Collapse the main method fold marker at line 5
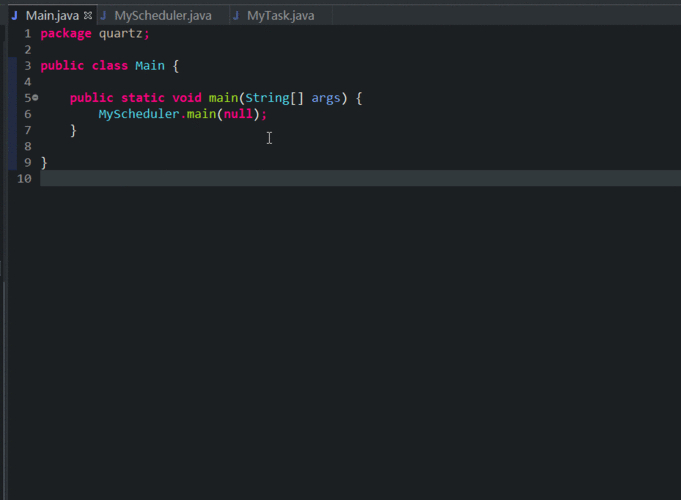This screenshot has width=681, height=500. (35, 98)
